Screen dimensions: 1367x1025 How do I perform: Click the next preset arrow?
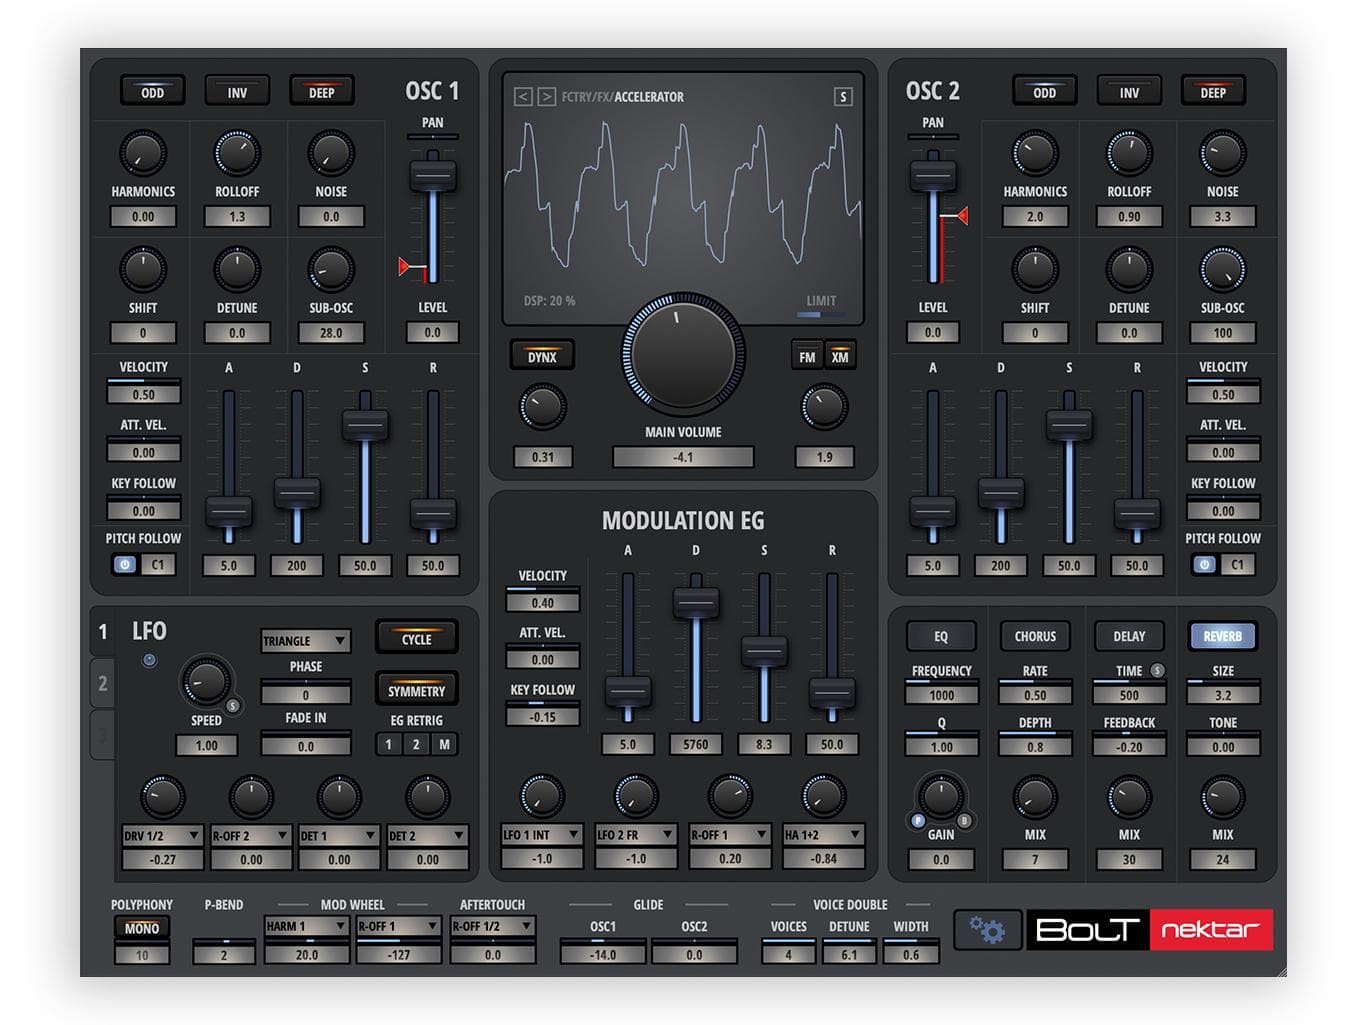click(546, 97)
